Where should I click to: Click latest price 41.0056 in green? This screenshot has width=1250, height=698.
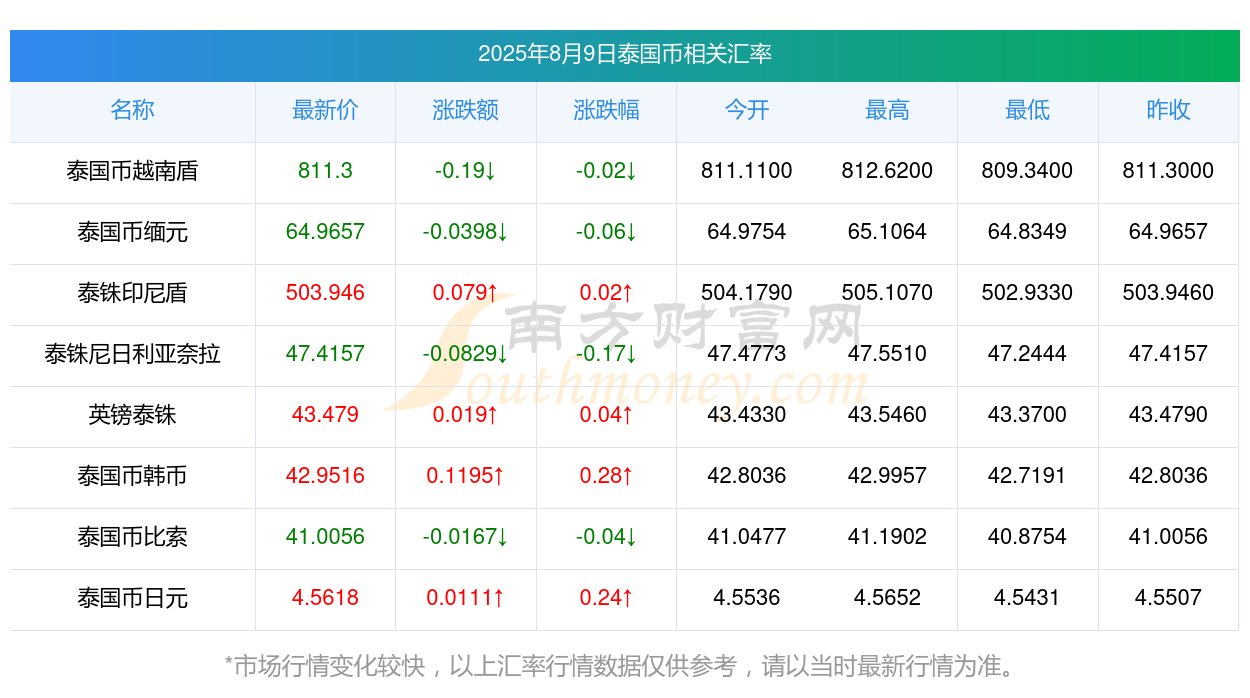[x=325, y=537]
